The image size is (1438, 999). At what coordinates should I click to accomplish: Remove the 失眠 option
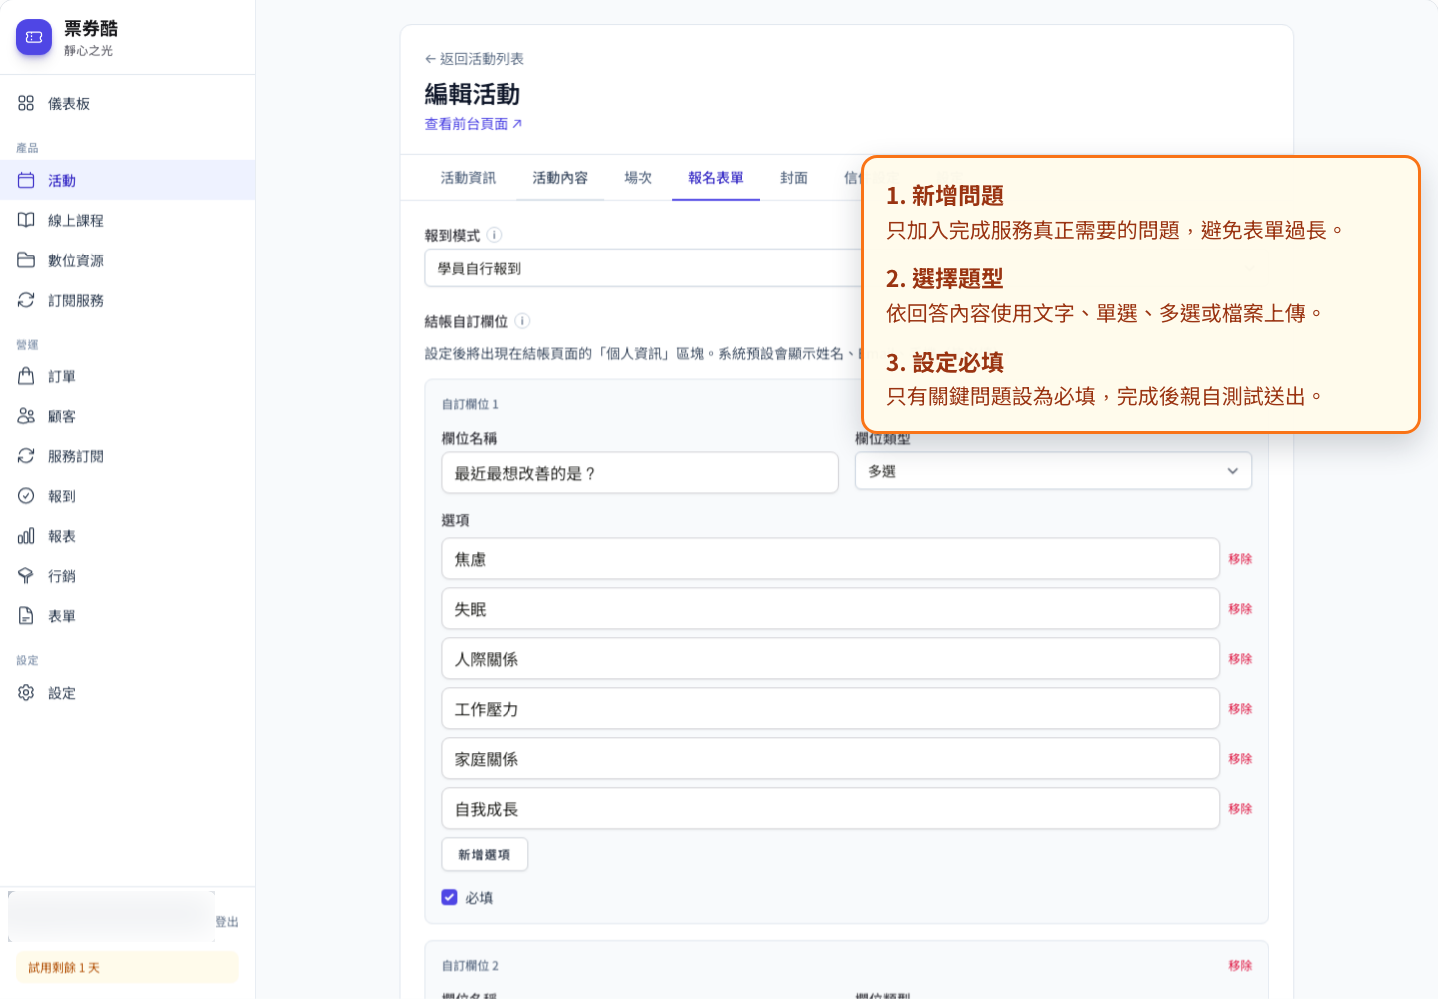1240,609
